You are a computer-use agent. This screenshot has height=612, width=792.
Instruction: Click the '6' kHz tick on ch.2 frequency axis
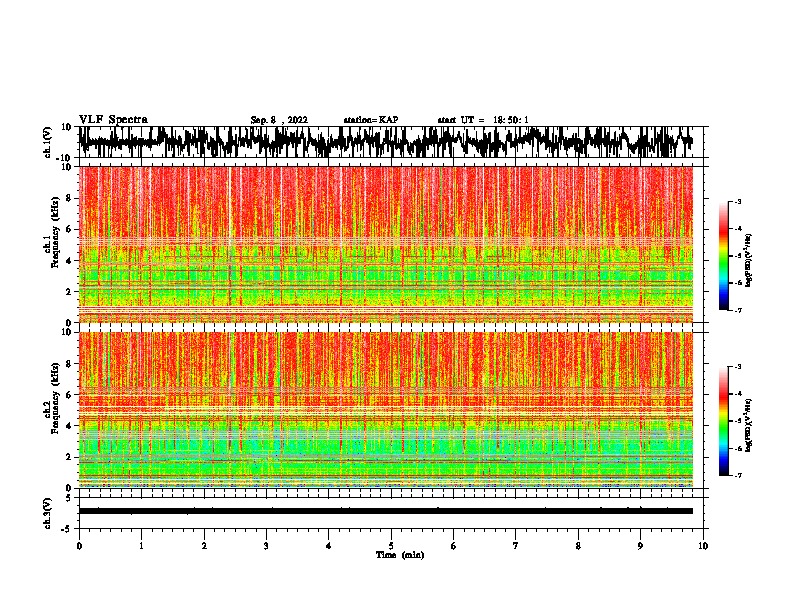click(70, 395)
